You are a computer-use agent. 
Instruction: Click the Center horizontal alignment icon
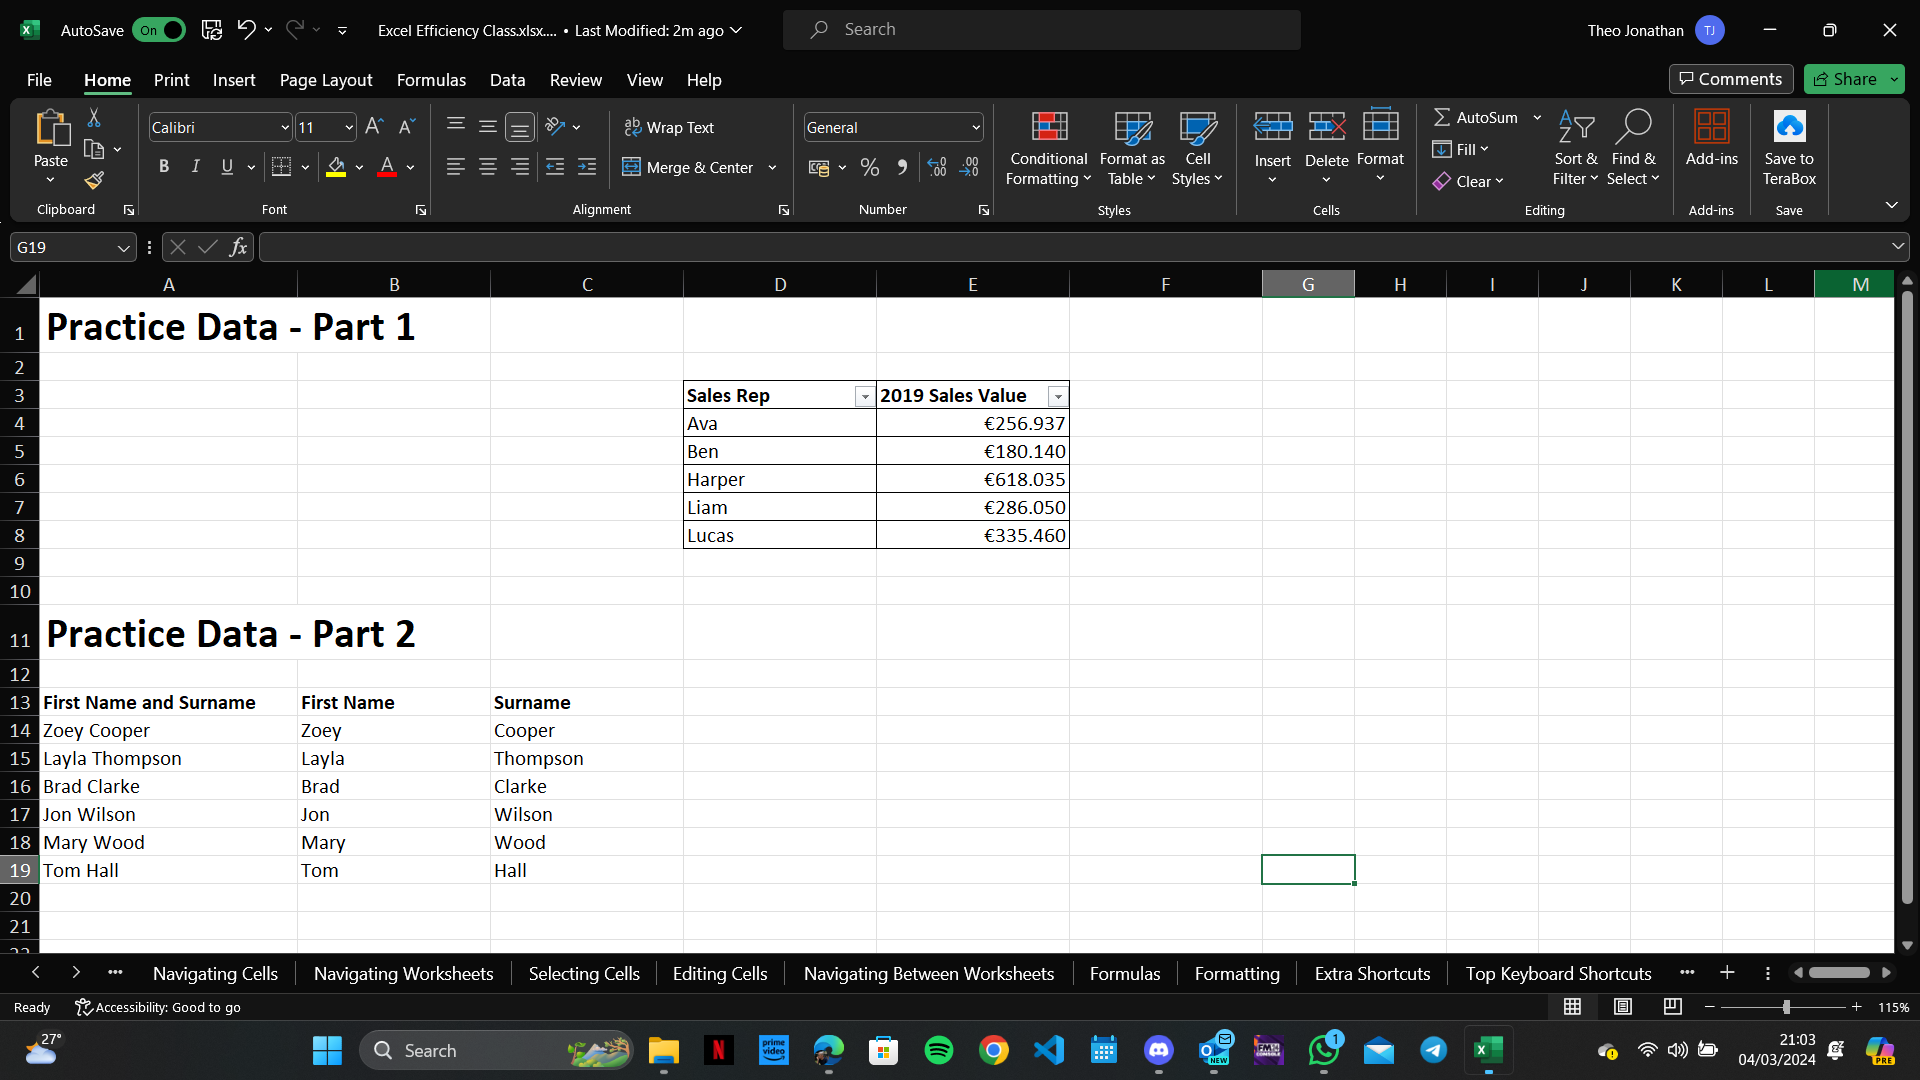pos(488,167)
